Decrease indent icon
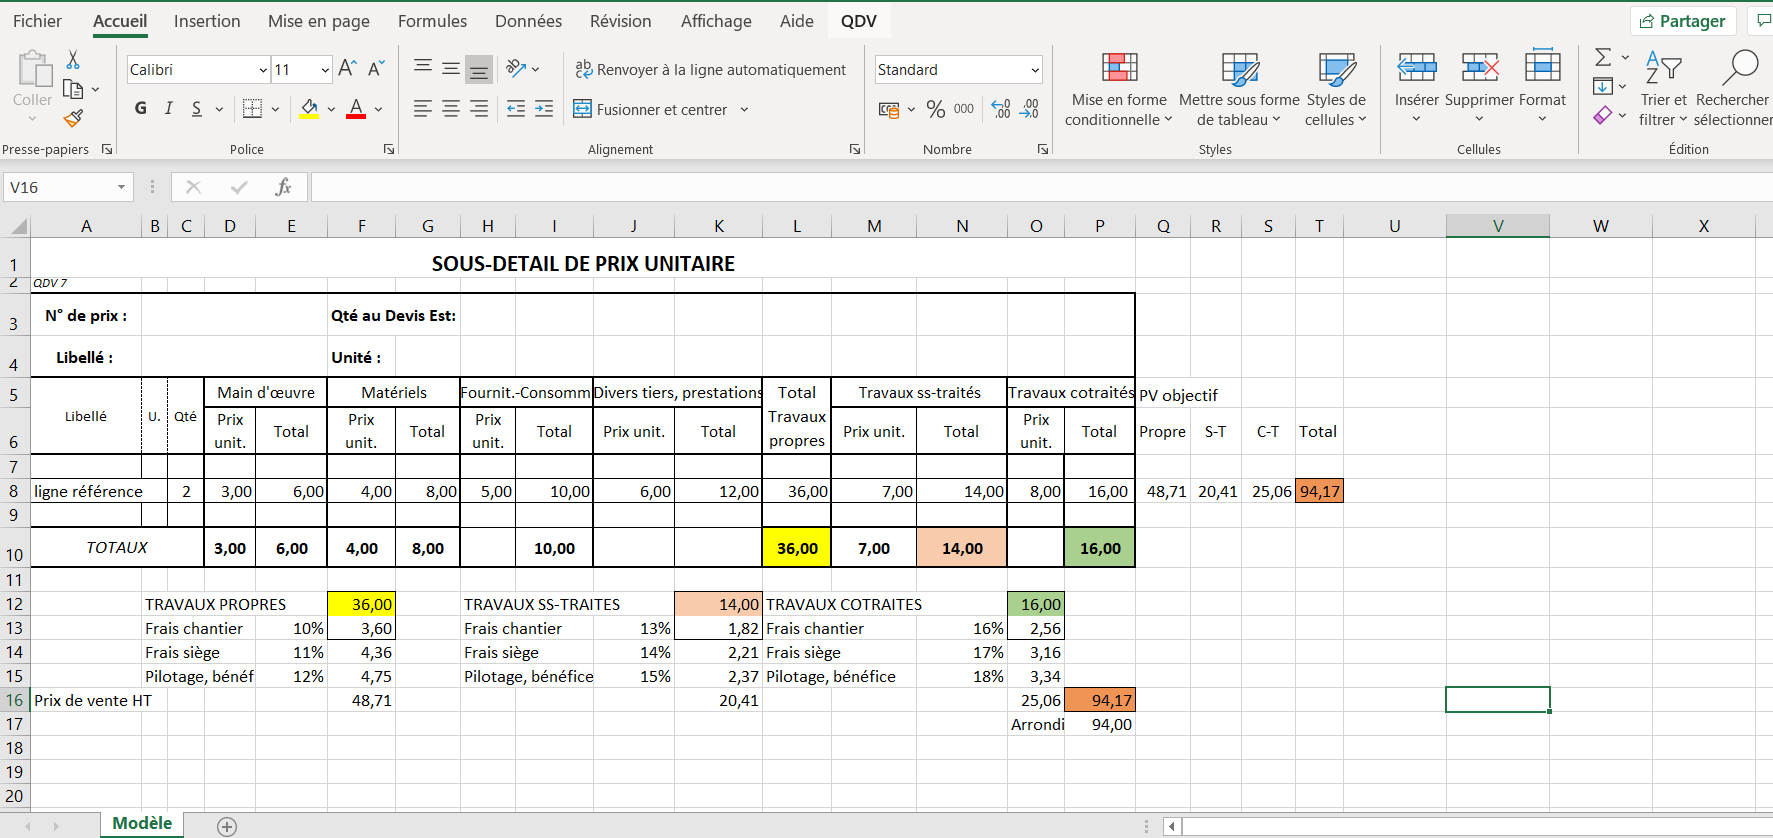Viewport: 1773px width, 838px height. 516,108
